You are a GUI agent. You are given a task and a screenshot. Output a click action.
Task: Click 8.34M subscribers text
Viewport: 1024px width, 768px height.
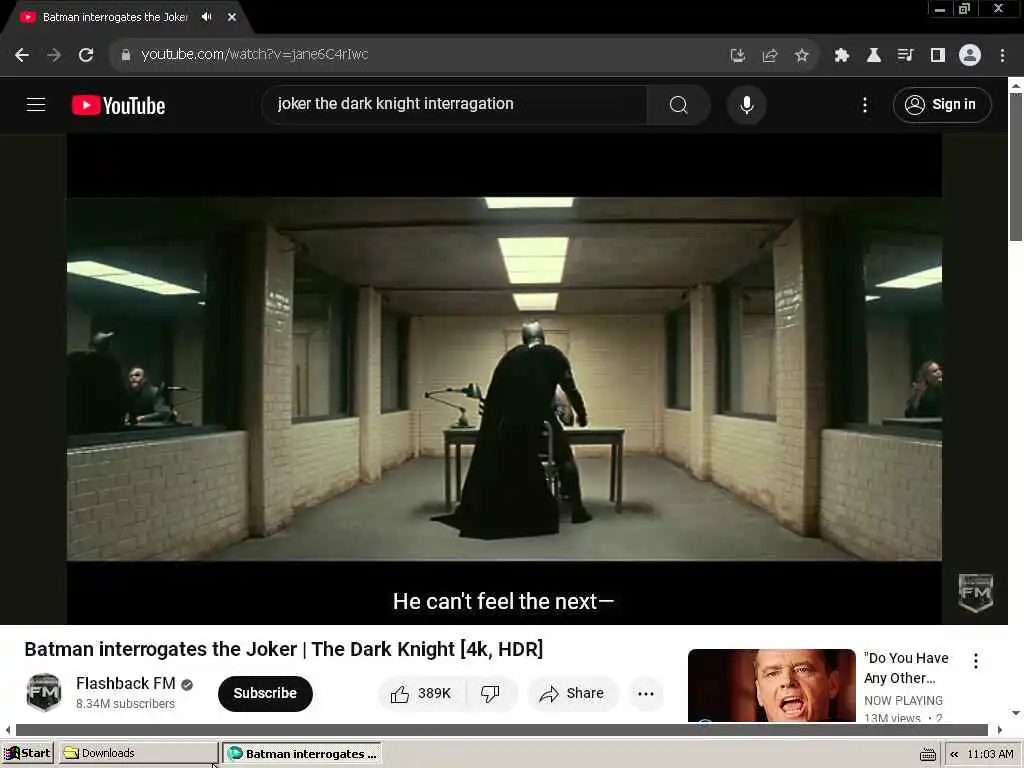[x=125, y=703]
